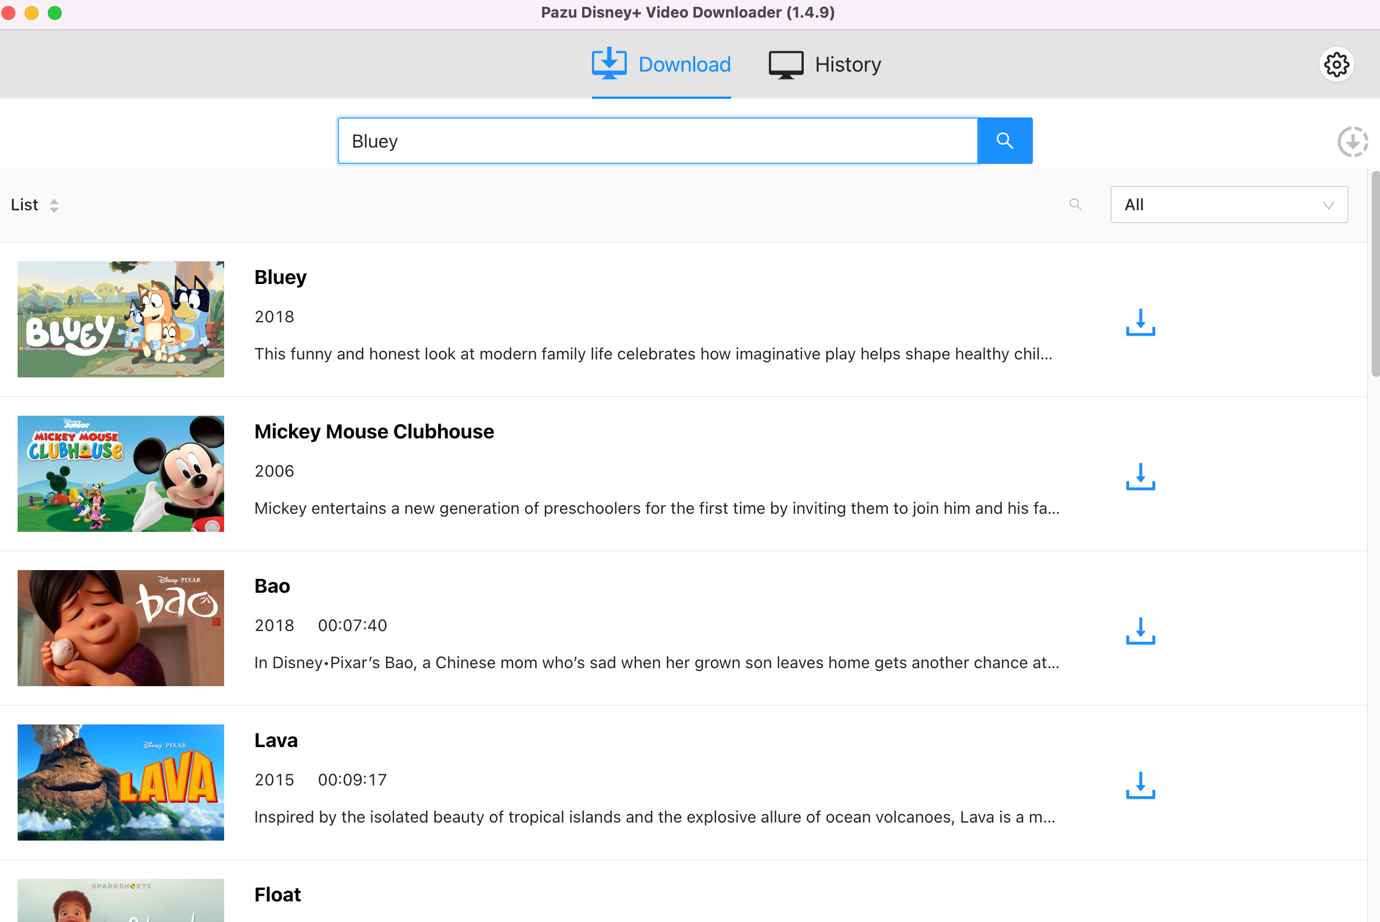Click the Mickey Mouse Clubhouse title
Screen dimensions: 1380x922
point(374,432)
